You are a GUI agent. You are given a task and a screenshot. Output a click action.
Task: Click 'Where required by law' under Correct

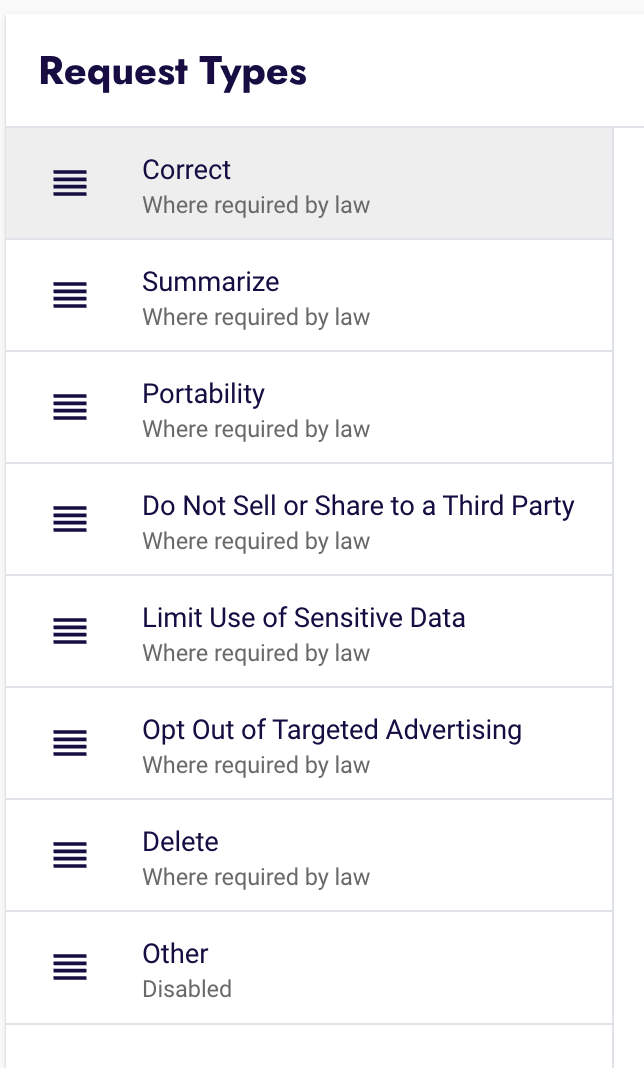coord(255,205)
